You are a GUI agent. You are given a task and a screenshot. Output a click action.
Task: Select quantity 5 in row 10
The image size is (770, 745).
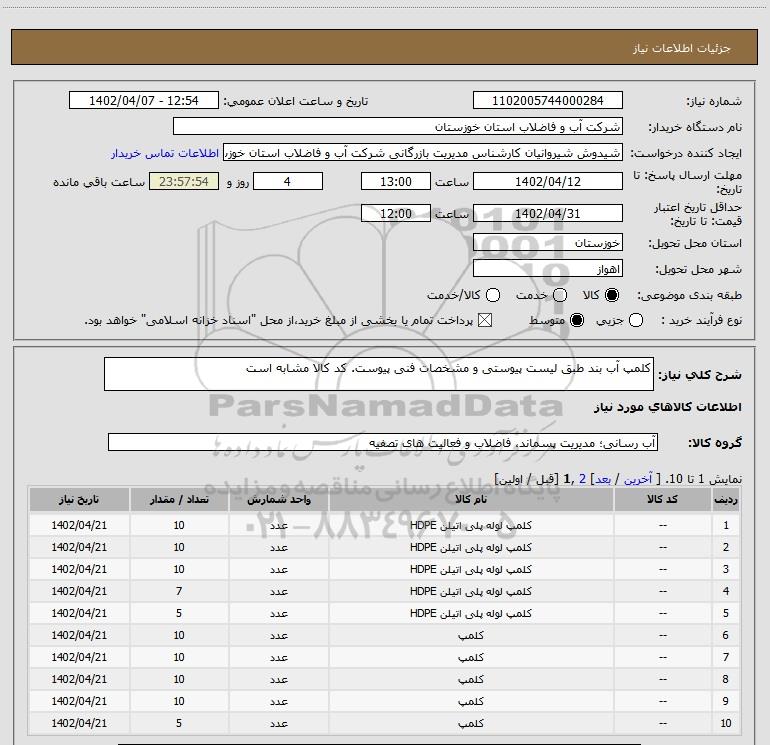[x=179, y=723]
